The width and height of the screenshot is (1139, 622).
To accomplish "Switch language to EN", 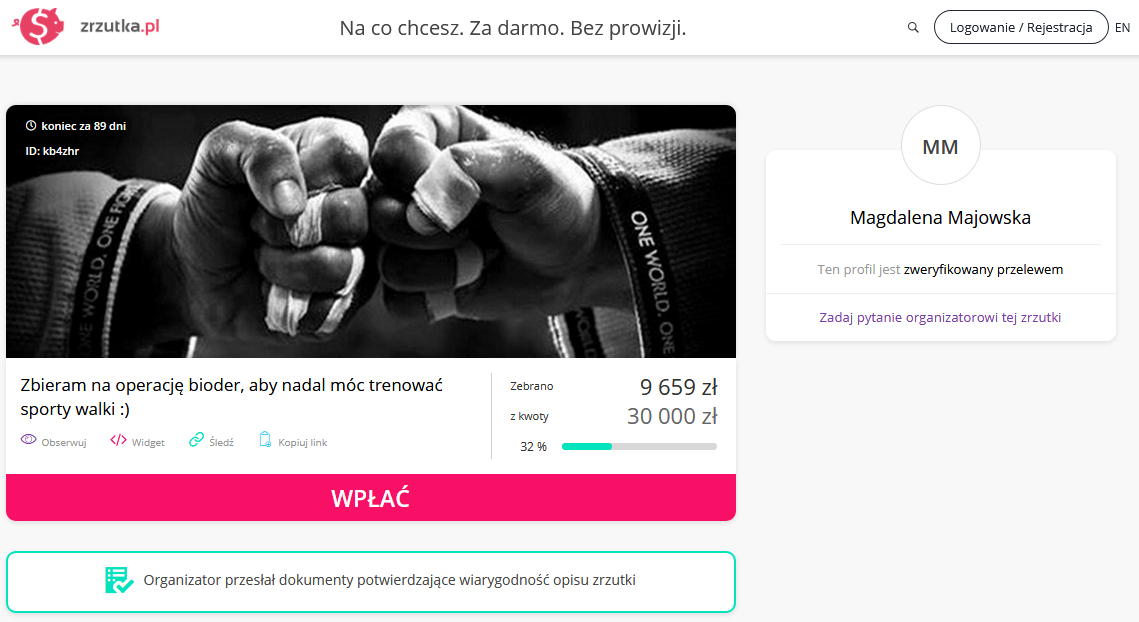I will tap(1122, 28).
